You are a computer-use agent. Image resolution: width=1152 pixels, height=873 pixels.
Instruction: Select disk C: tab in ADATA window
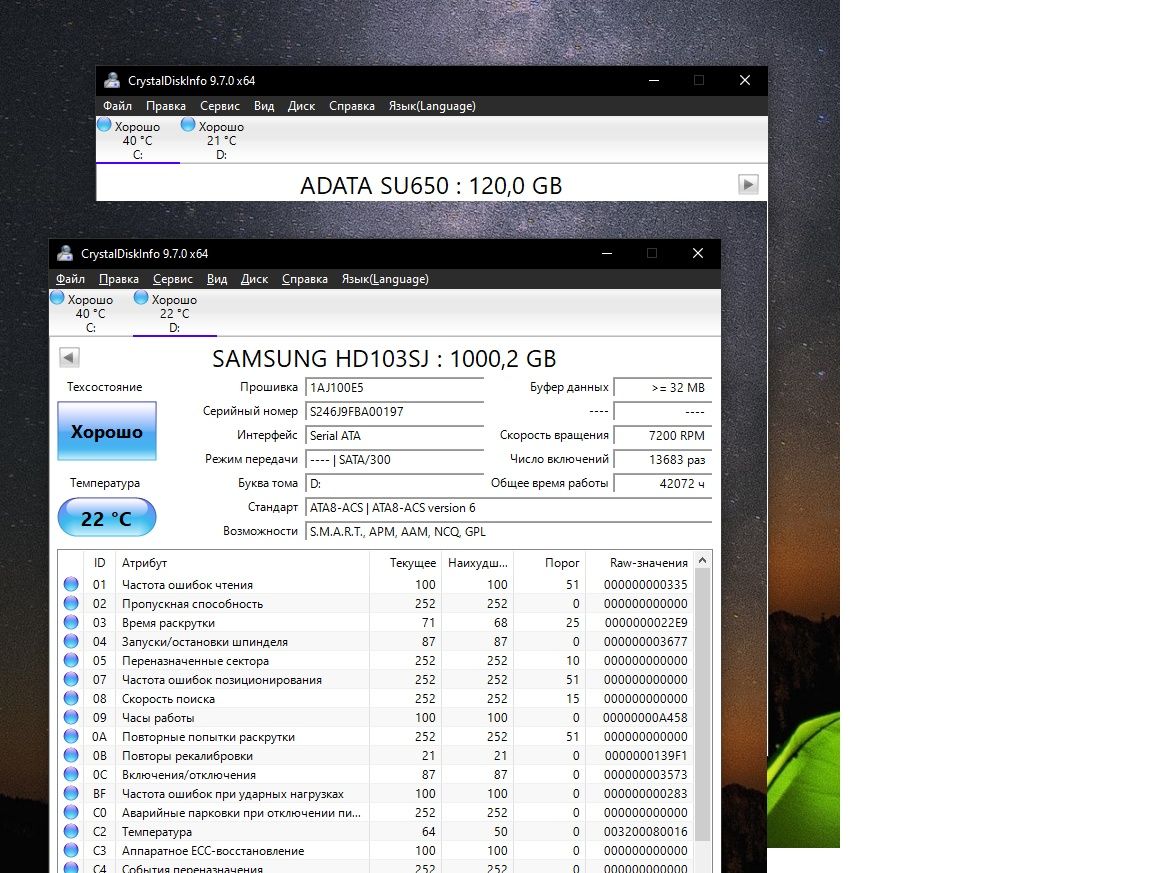coord(137,140)
